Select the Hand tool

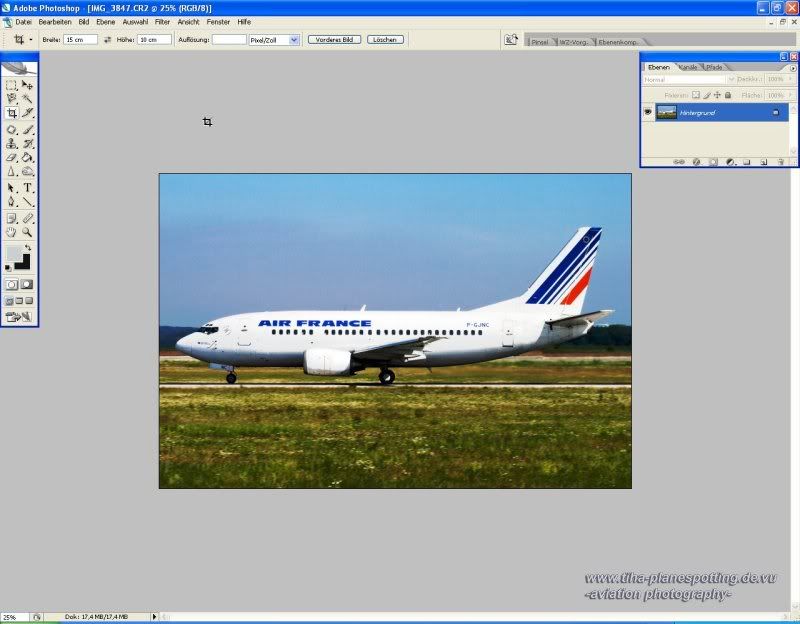click(x=11, y=232)
